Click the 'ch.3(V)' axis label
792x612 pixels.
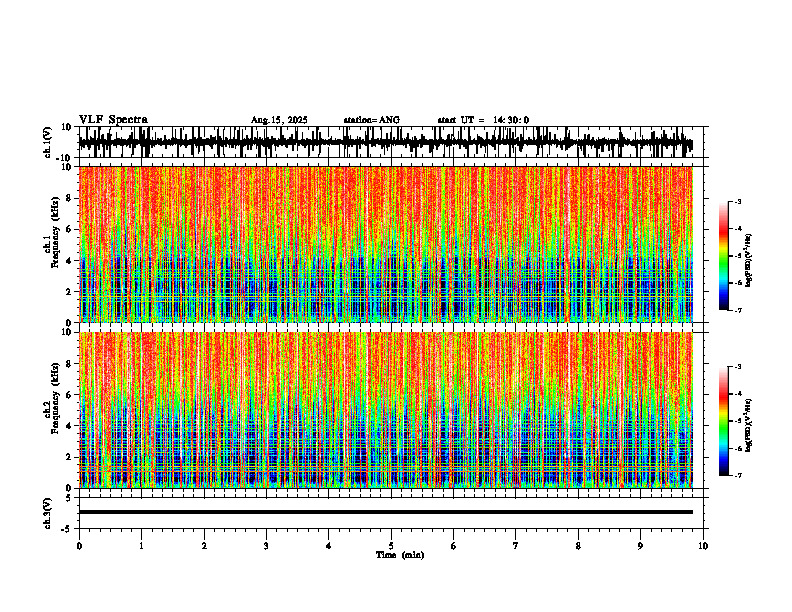point(48,513)
